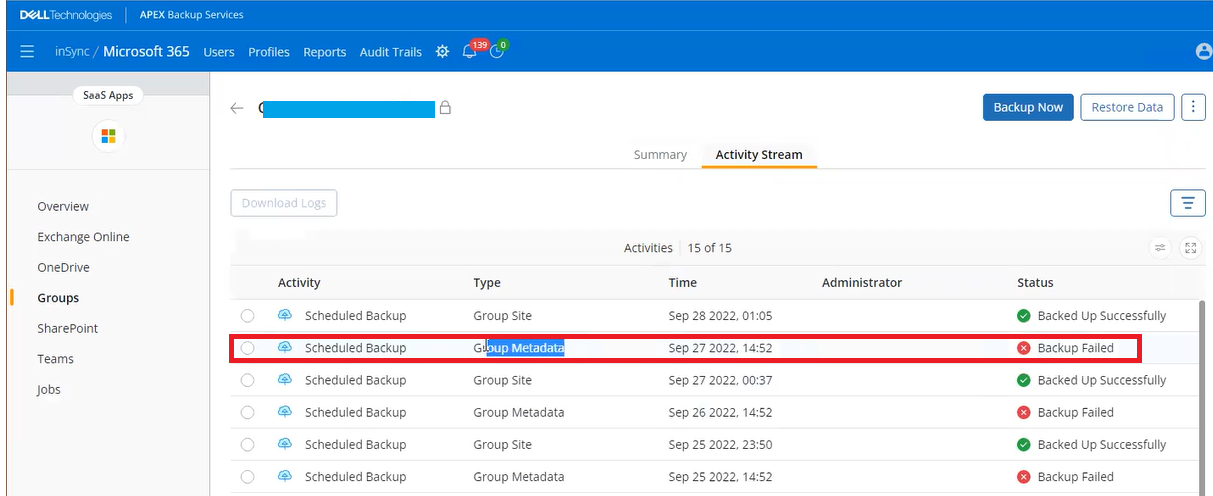Switch to the Summary tab
This screenshot has width=1213, height=496.
pos(660,155)
